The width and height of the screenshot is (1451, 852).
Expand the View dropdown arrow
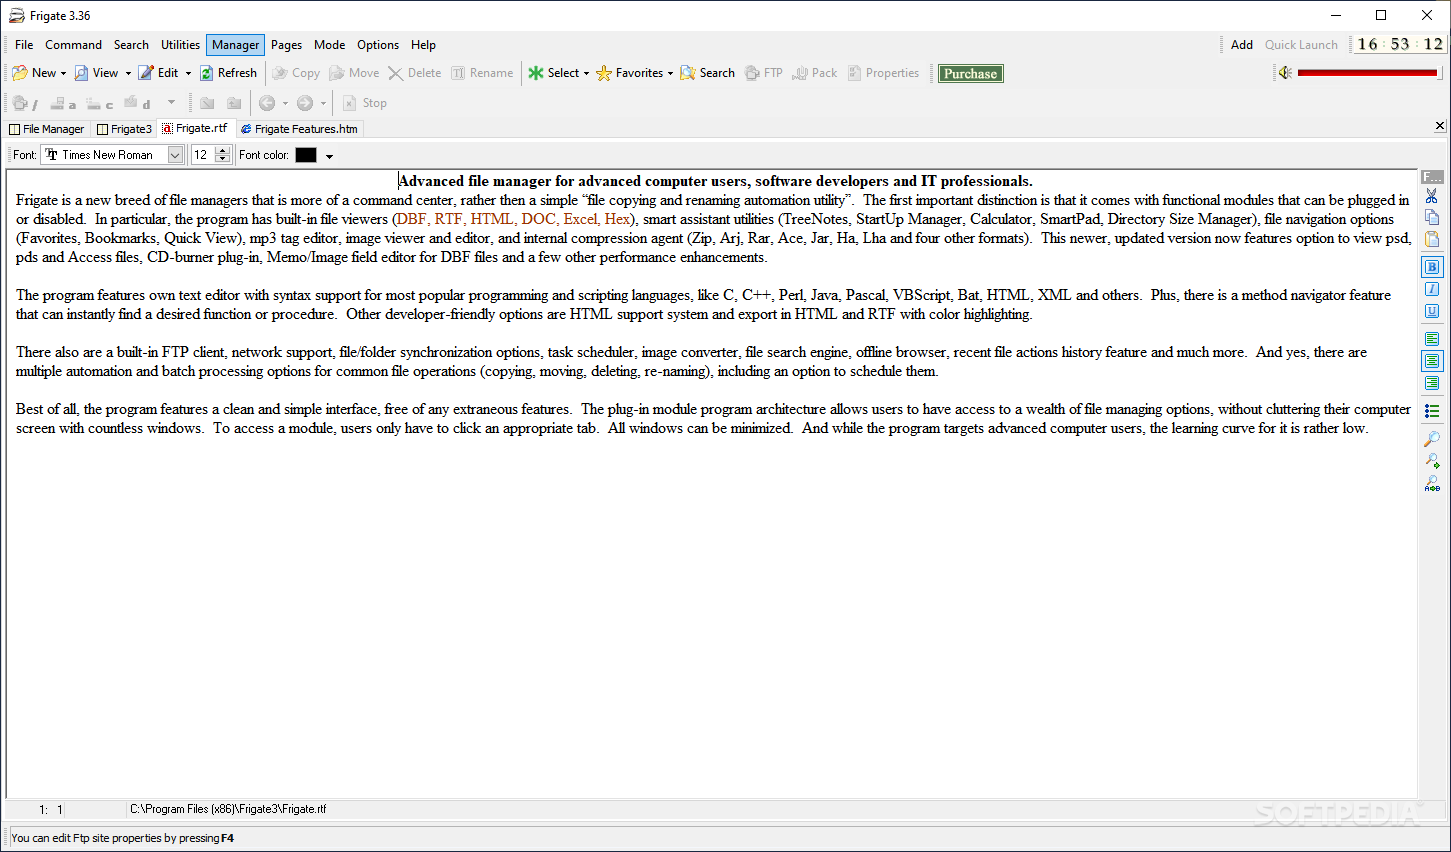[128, 73]
